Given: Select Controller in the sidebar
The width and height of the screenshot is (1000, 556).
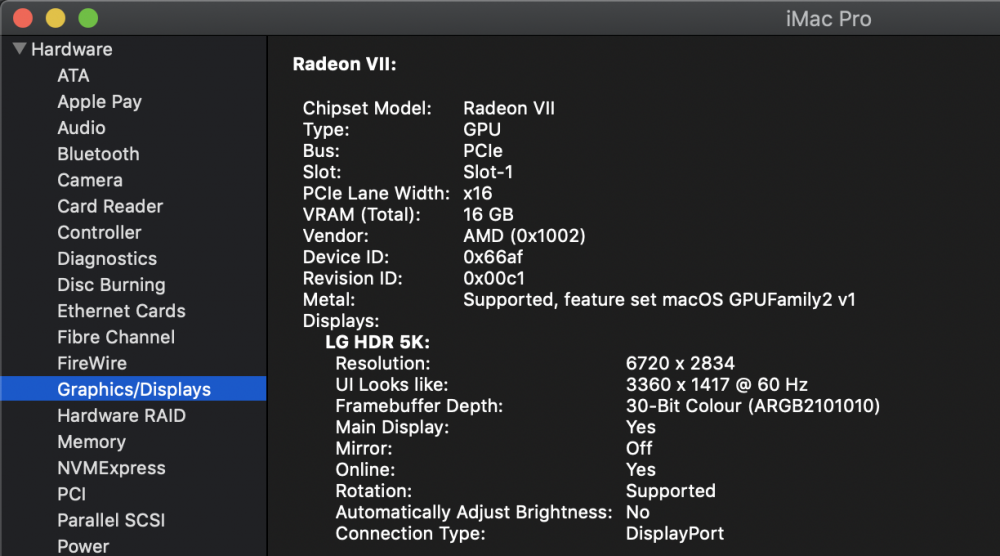Looking at the screenshot, I should [x=99, y=232].
